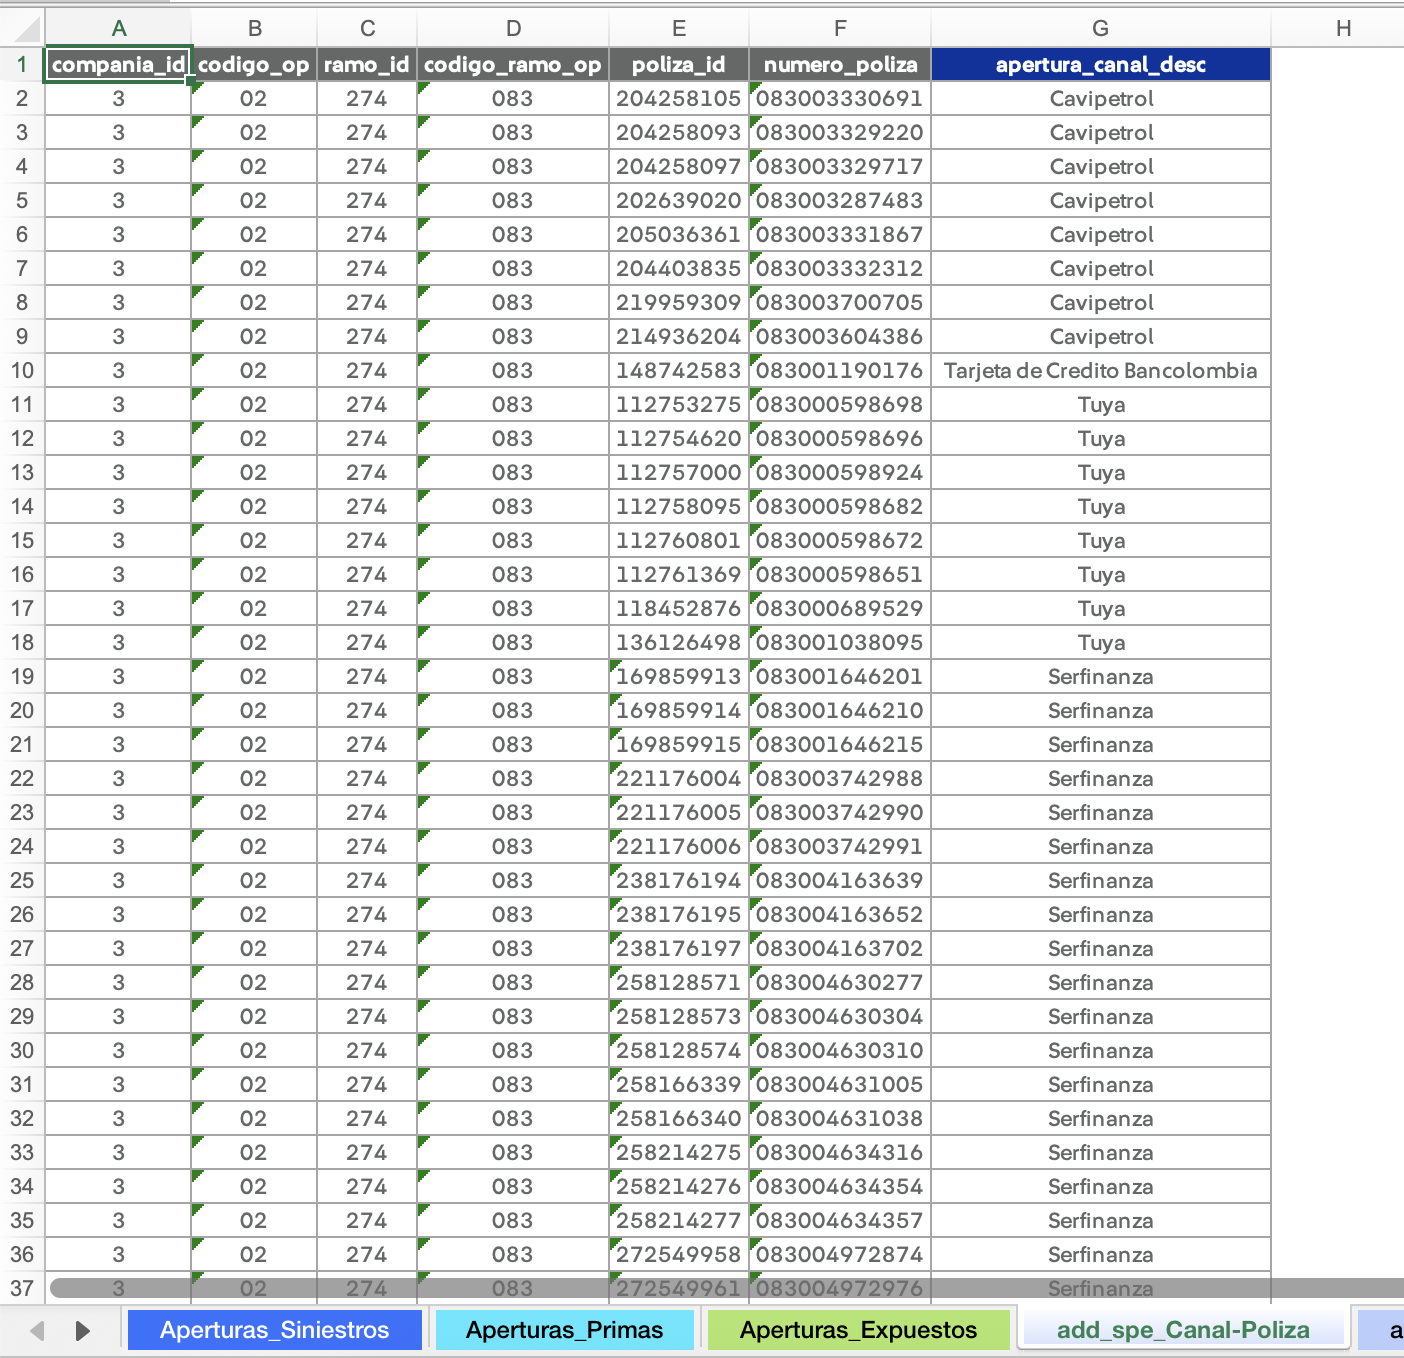1404x1358 pixels.
Task: Click the codigo_ramo_op header cell
Action: point(513,65)
